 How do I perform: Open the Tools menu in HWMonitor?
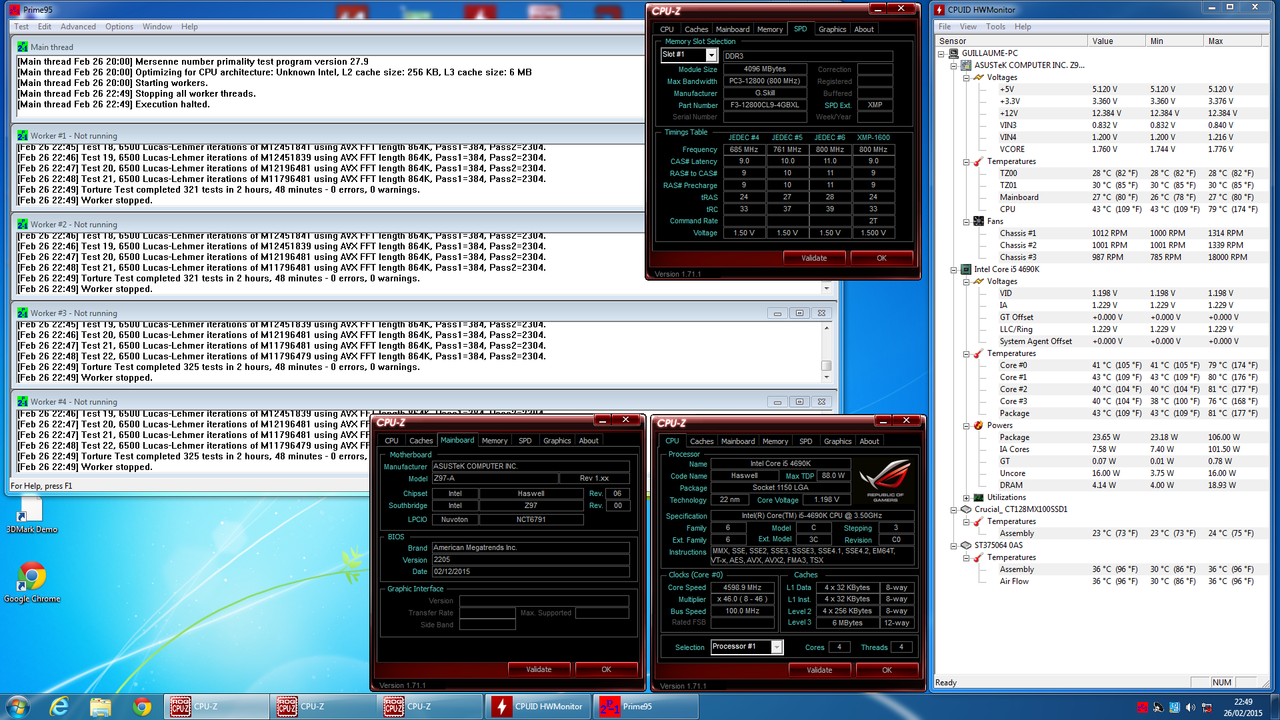click(x=994, y=25)
